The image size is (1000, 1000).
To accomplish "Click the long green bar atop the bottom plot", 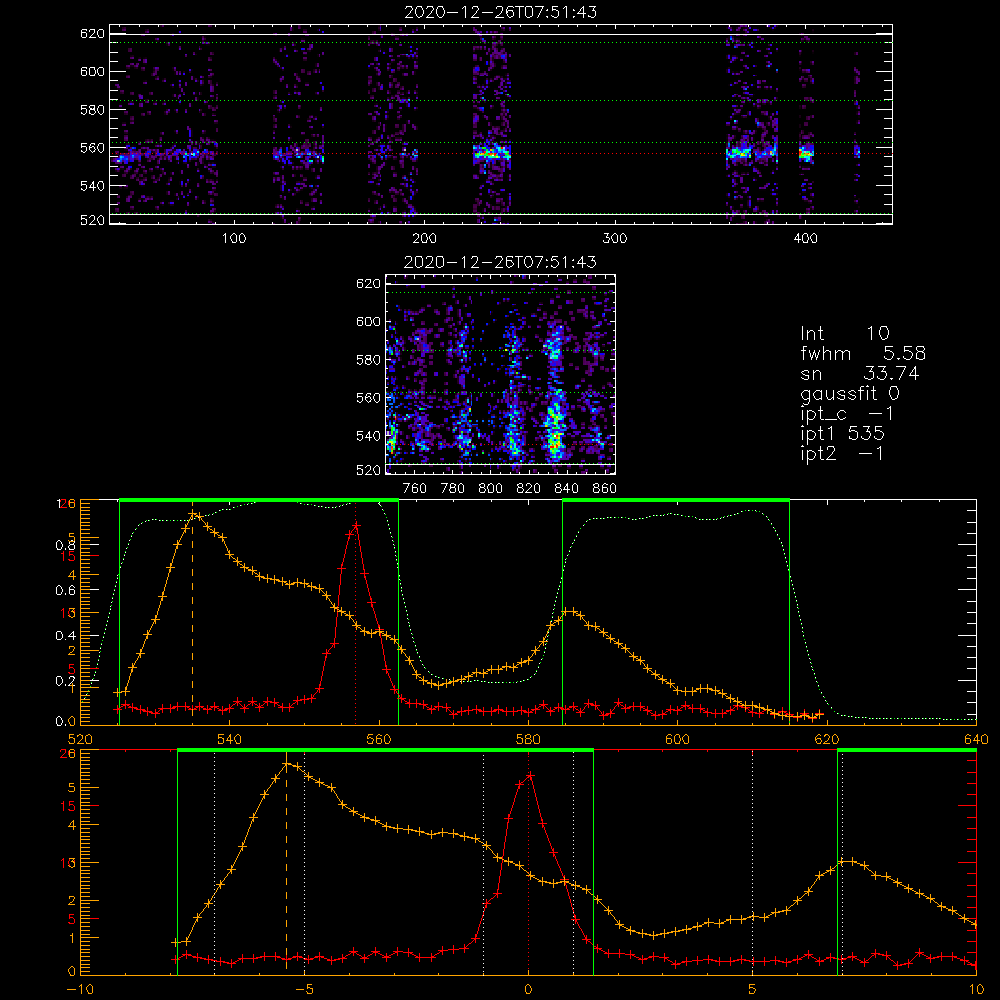I will coord(385,751).
